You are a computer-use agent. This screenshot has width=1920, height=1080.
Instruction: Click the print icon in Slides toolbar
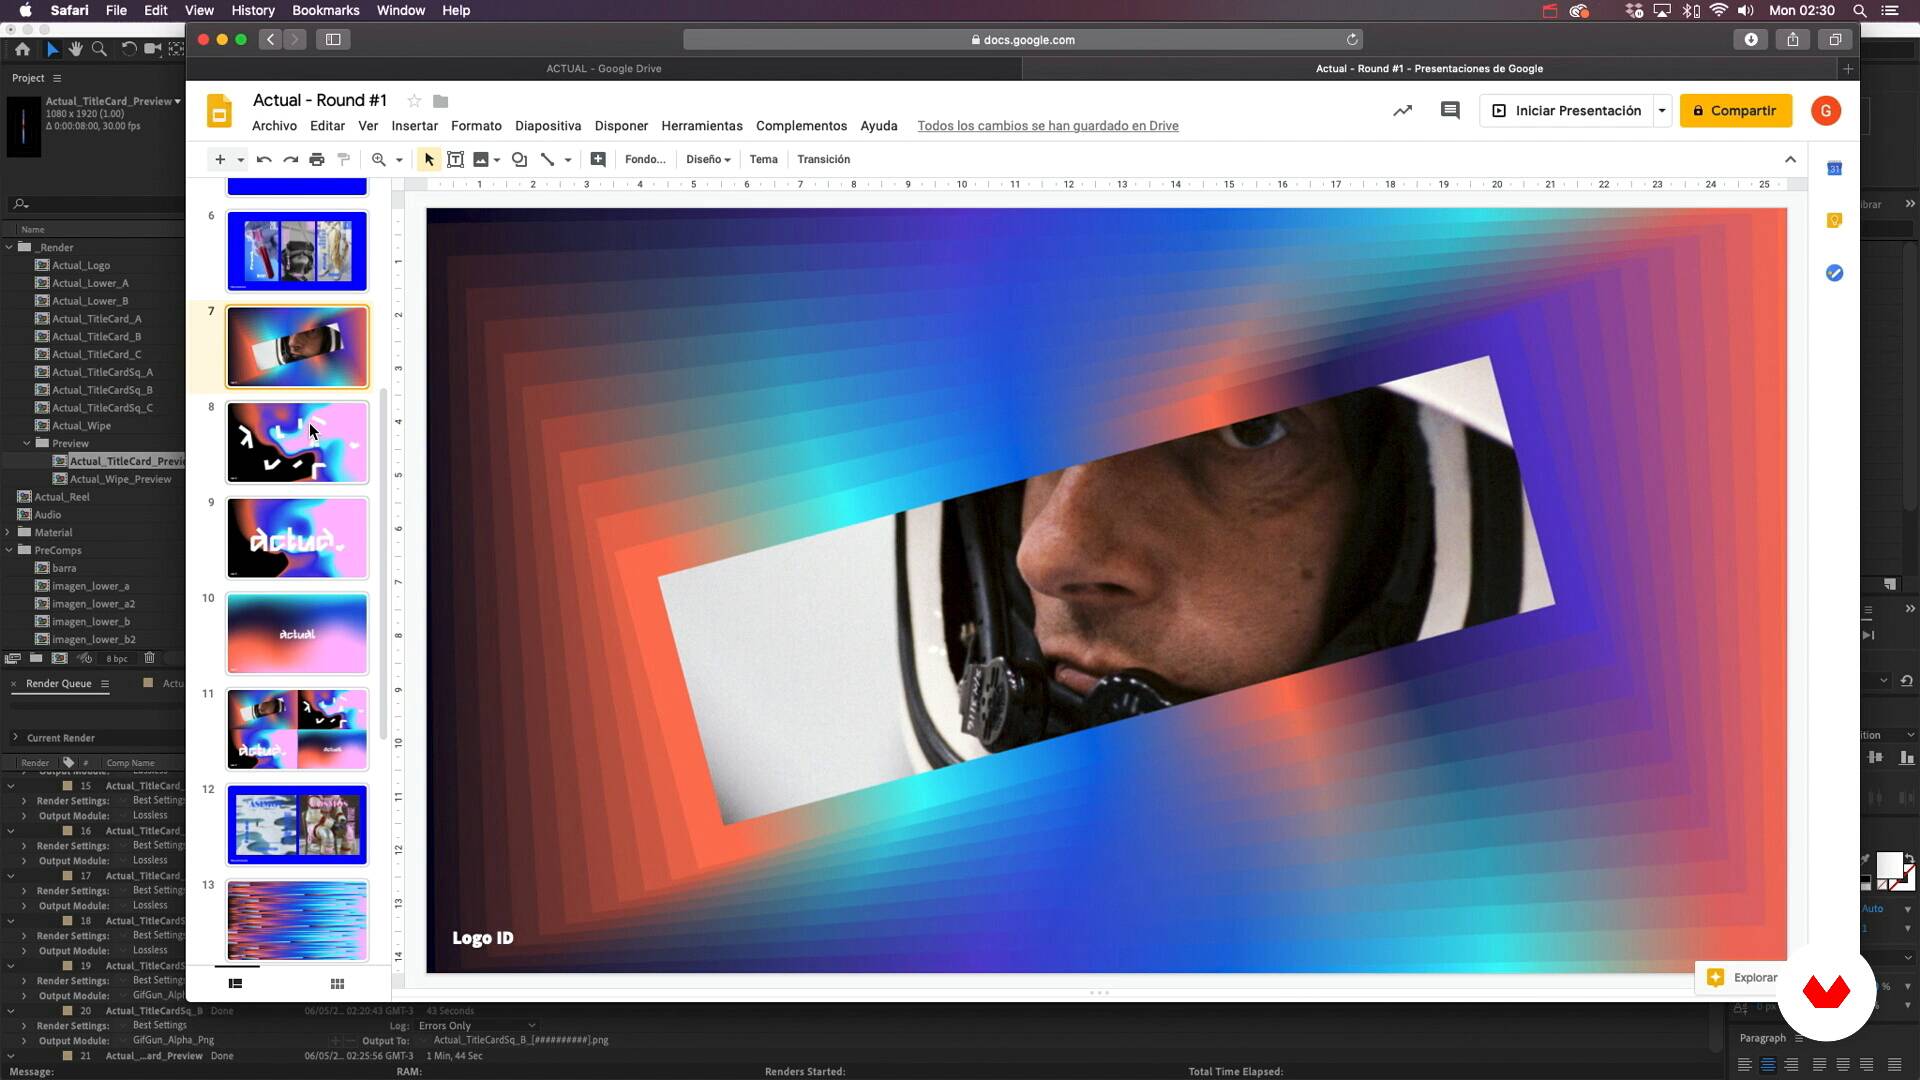pos(317,159)
